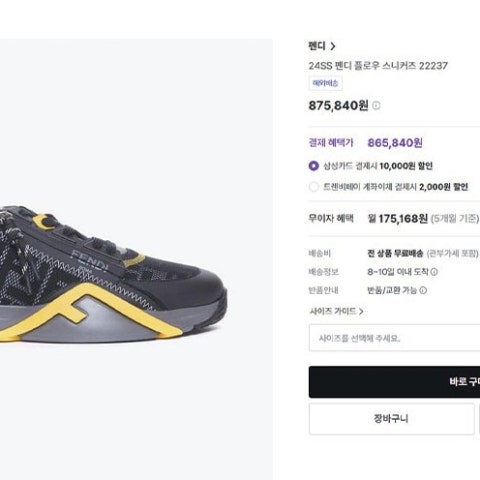This screenshot has height=480, width=480.
Task: Expand the 사이즈 가이드 link
Action: [336, 311]
